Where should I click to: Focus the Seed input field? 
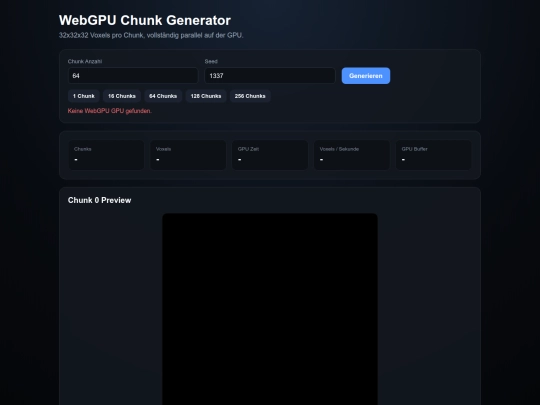[x=270, y=75]
